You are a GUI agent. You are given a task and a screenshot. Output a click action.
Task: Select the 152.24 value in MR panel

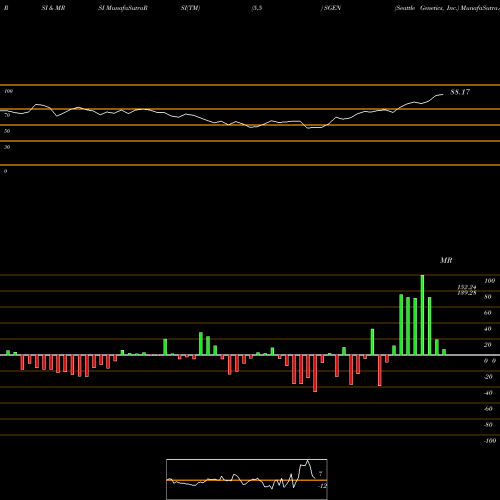(467, 287)
